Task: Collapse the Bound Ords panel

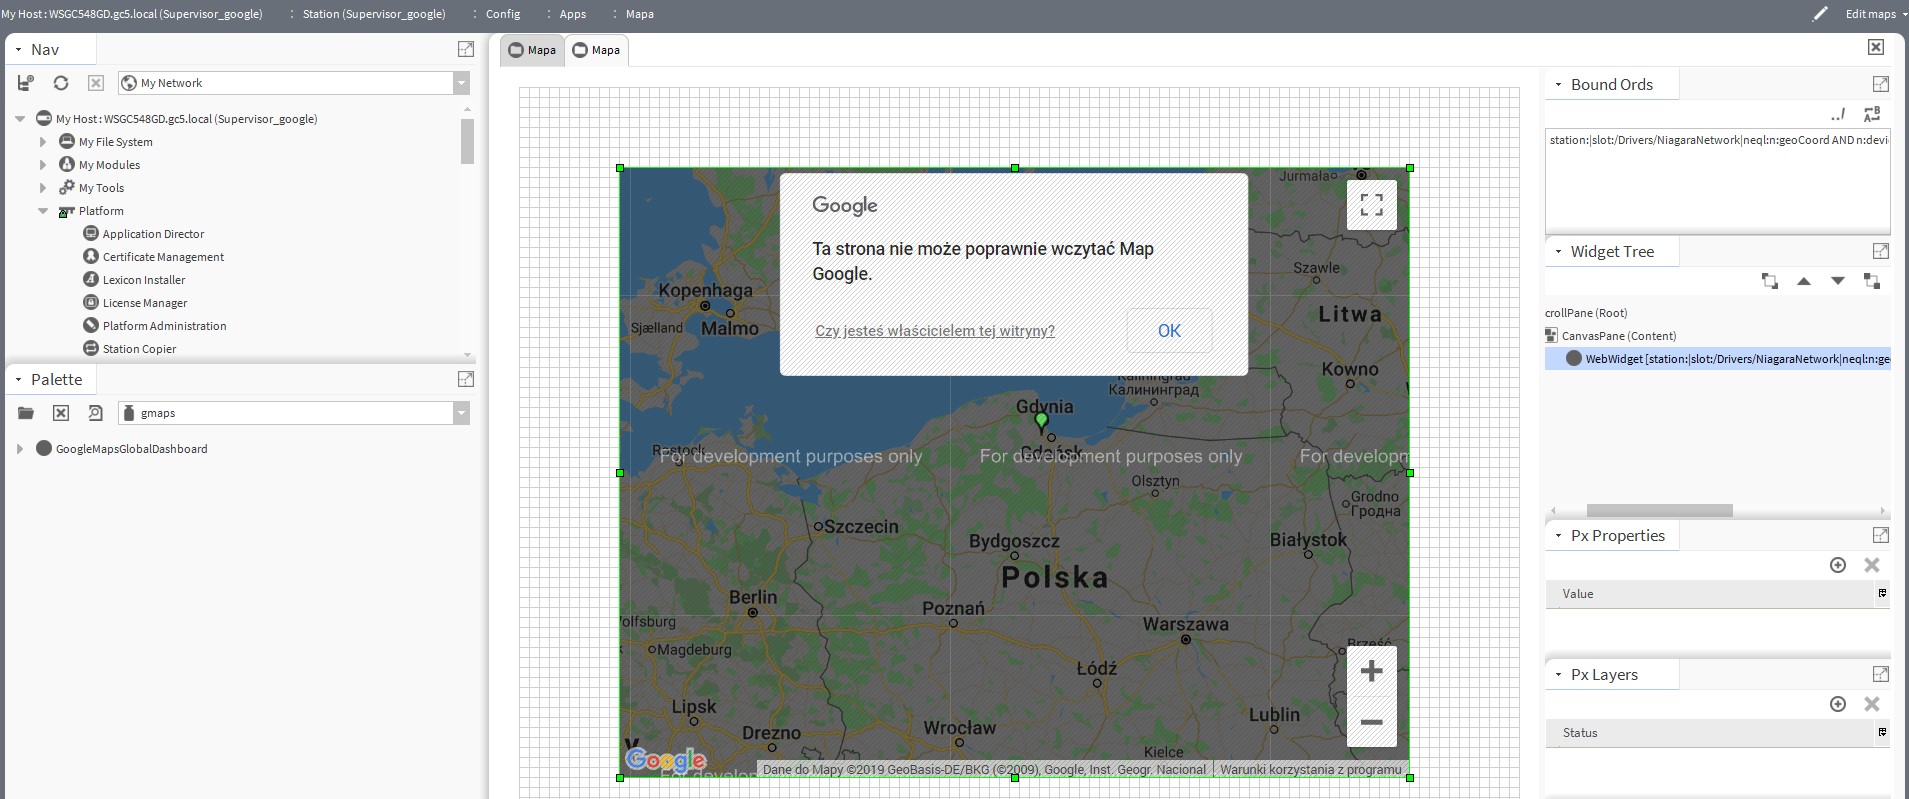Action: 1558,85
